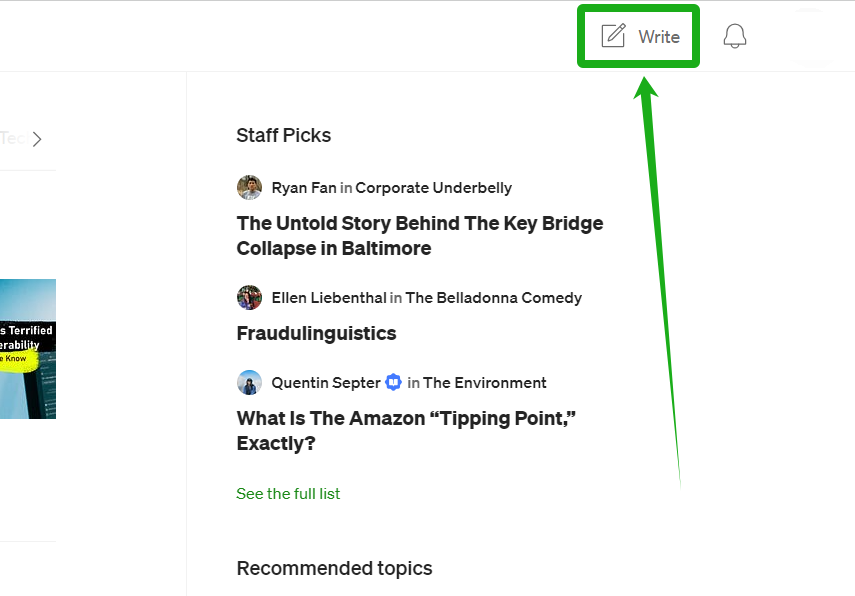This screenshot has width=855, height=596.
Task: Click See the full list link
Action: [x=288, y=493]
